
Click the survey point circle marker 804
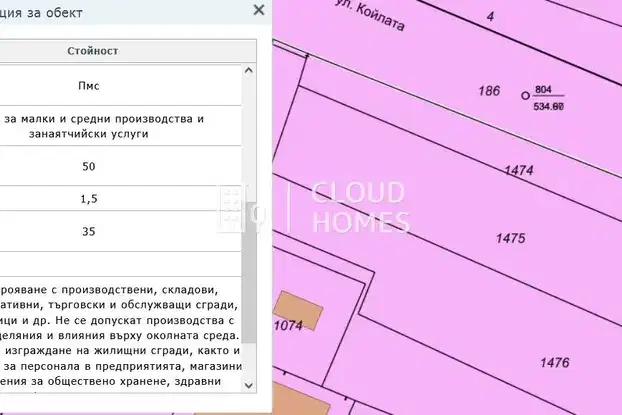tap(525, 96)
